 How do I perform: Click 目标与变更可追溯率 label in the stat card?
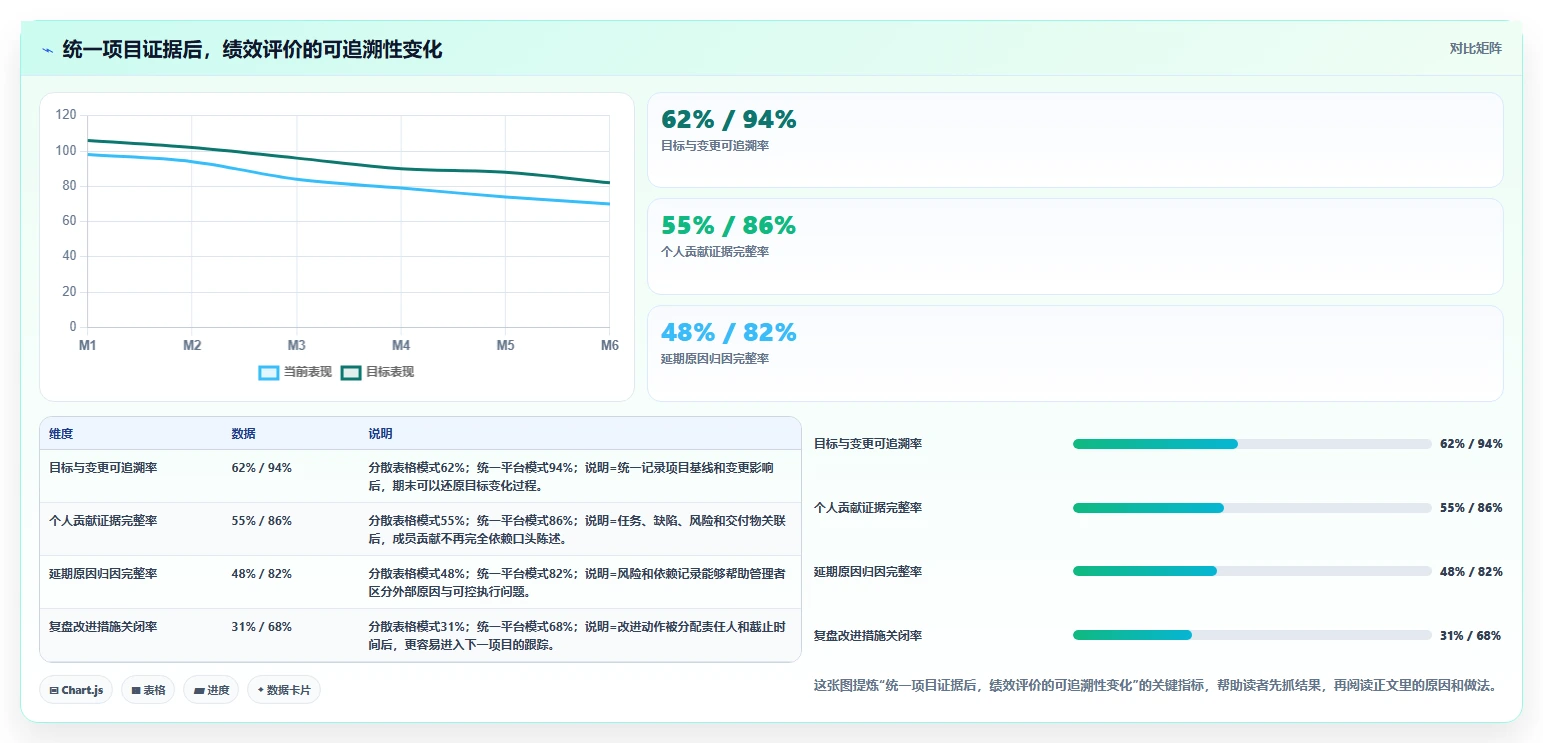click(x=715, y=146)
